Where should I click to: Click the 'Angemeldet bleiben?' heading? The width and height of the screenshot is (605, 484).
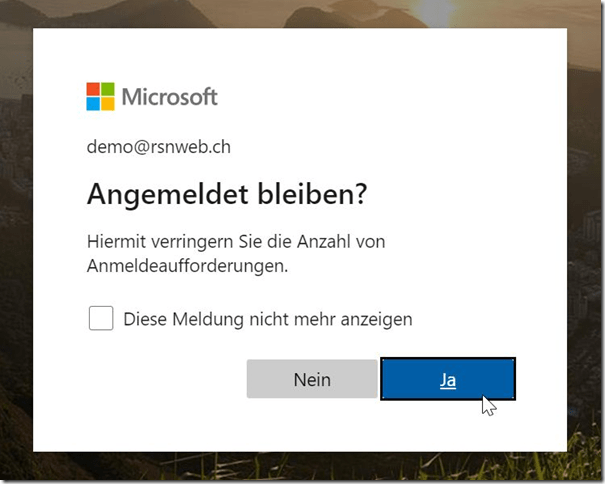tap(228, 194)
